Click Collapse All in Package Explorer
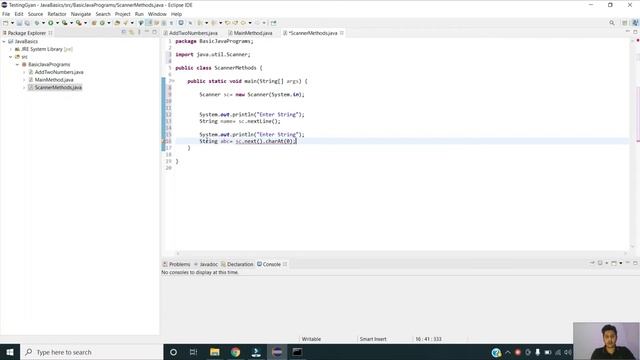 coord(124,32)
